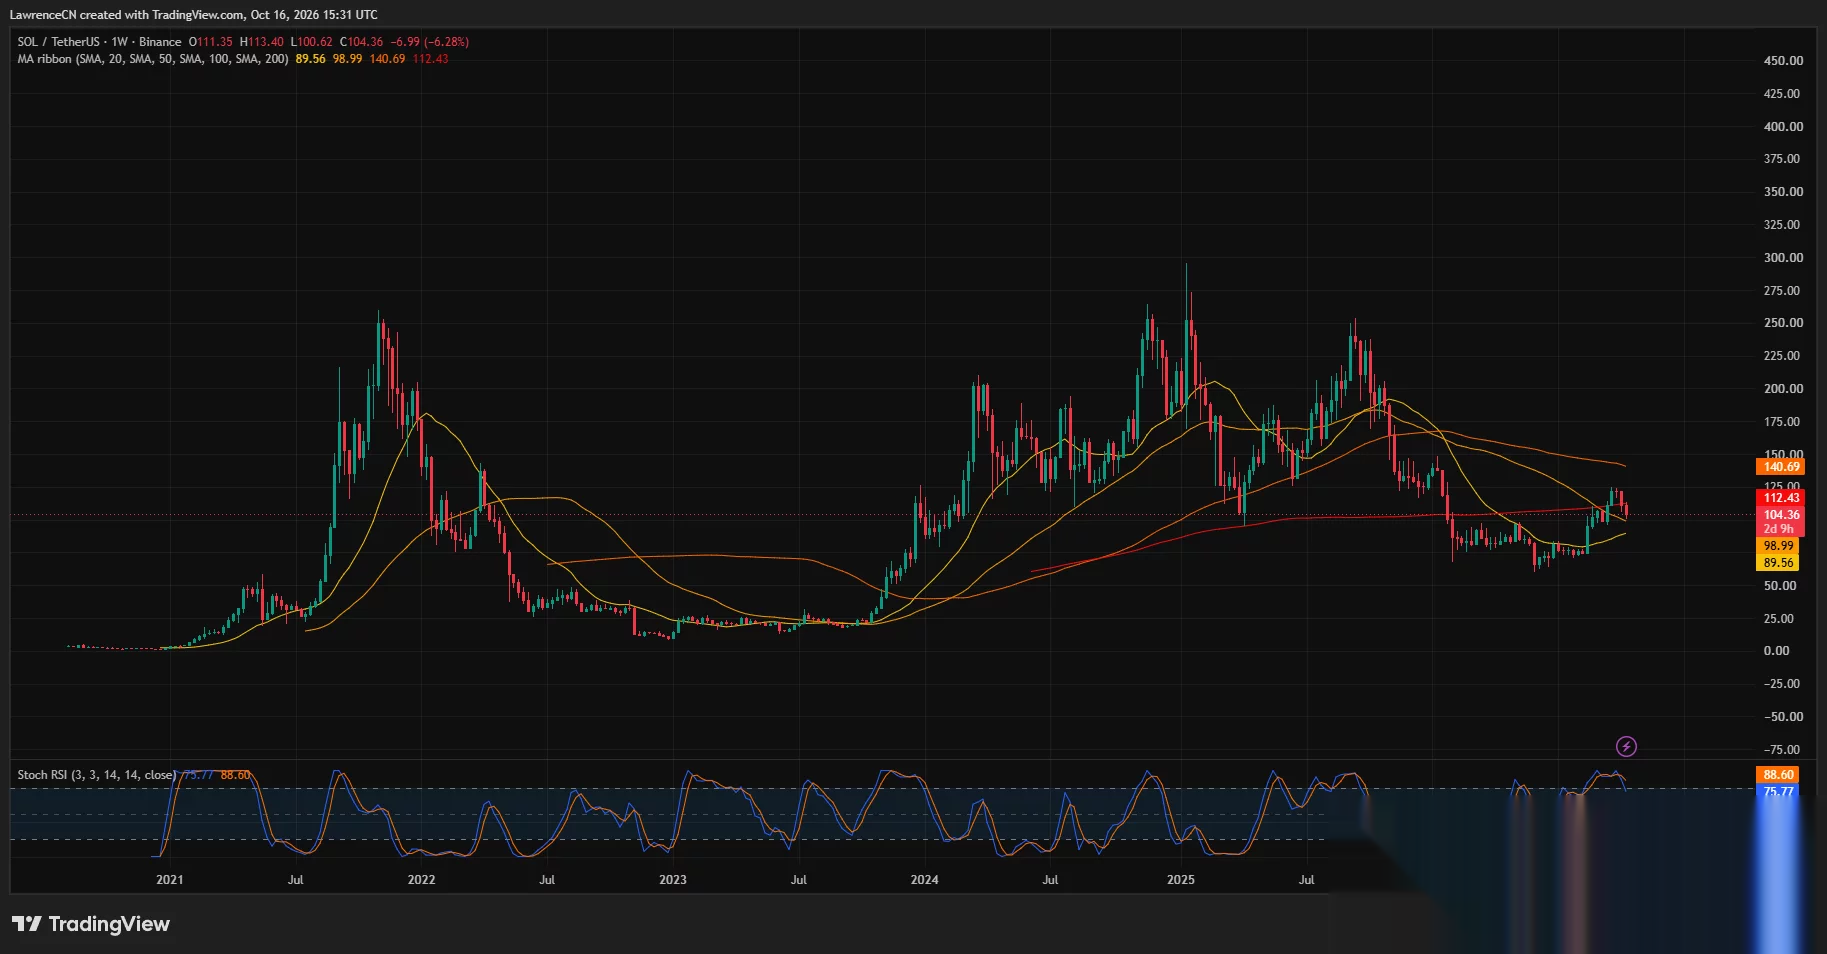
Task: Click the 2024 label on time axis
Action: click(924, 880)
